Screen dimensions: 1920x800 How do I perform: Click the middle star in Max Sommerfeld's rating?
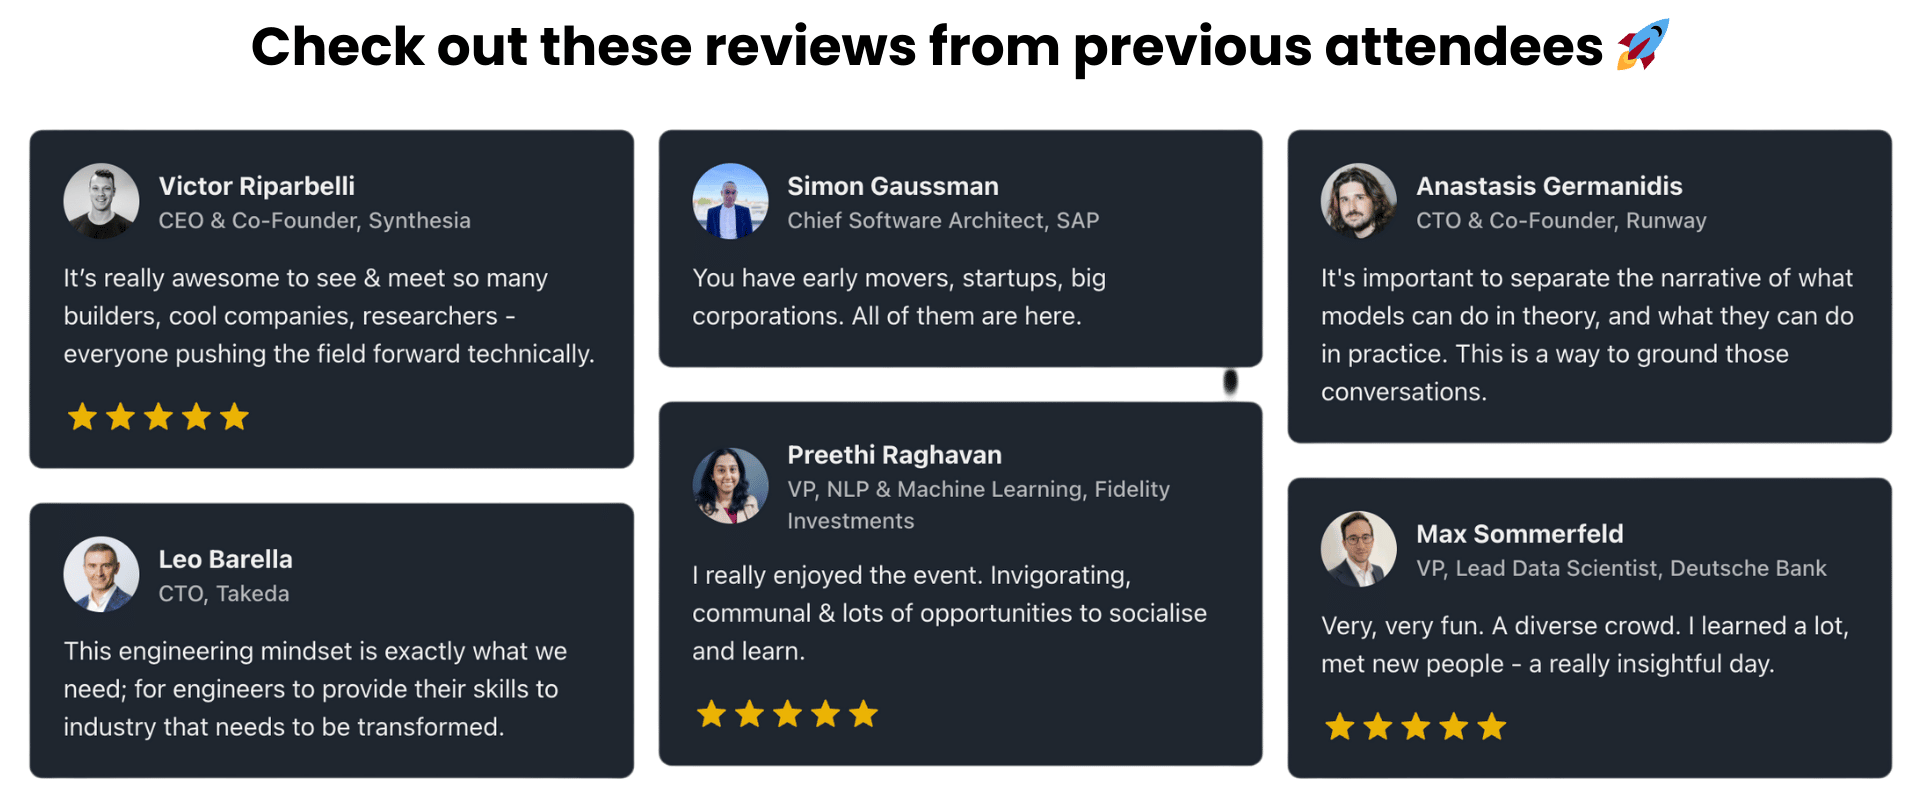1415,726
